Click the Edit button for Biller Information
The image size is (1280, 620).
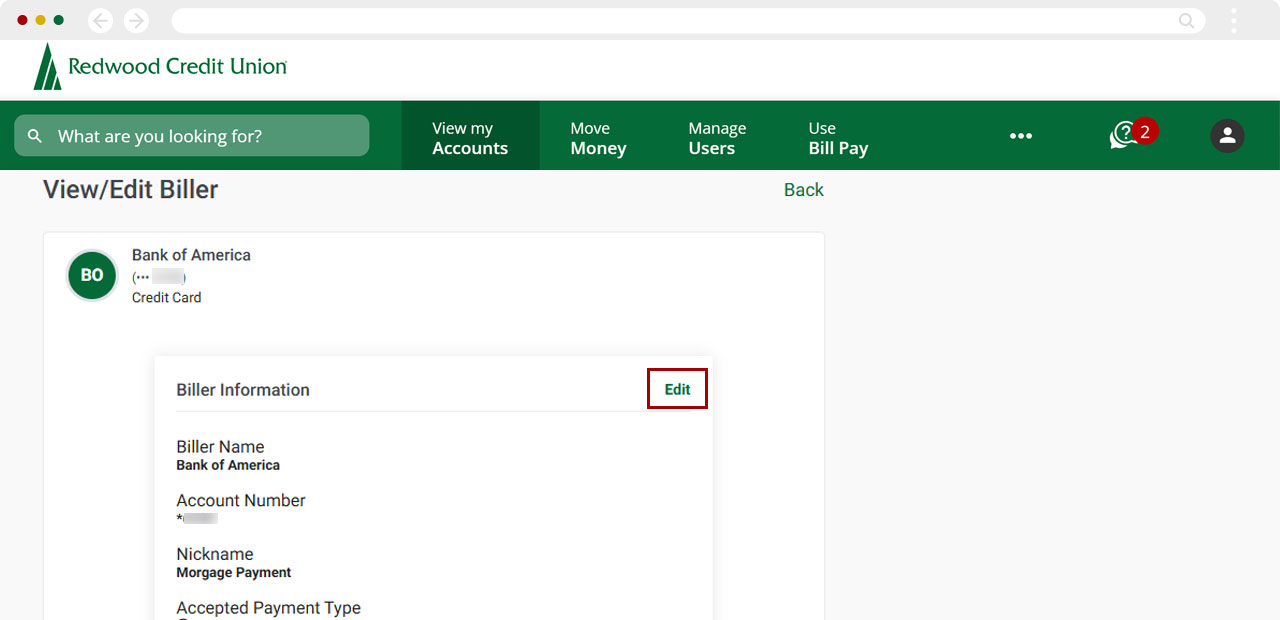tap(677, 389)
